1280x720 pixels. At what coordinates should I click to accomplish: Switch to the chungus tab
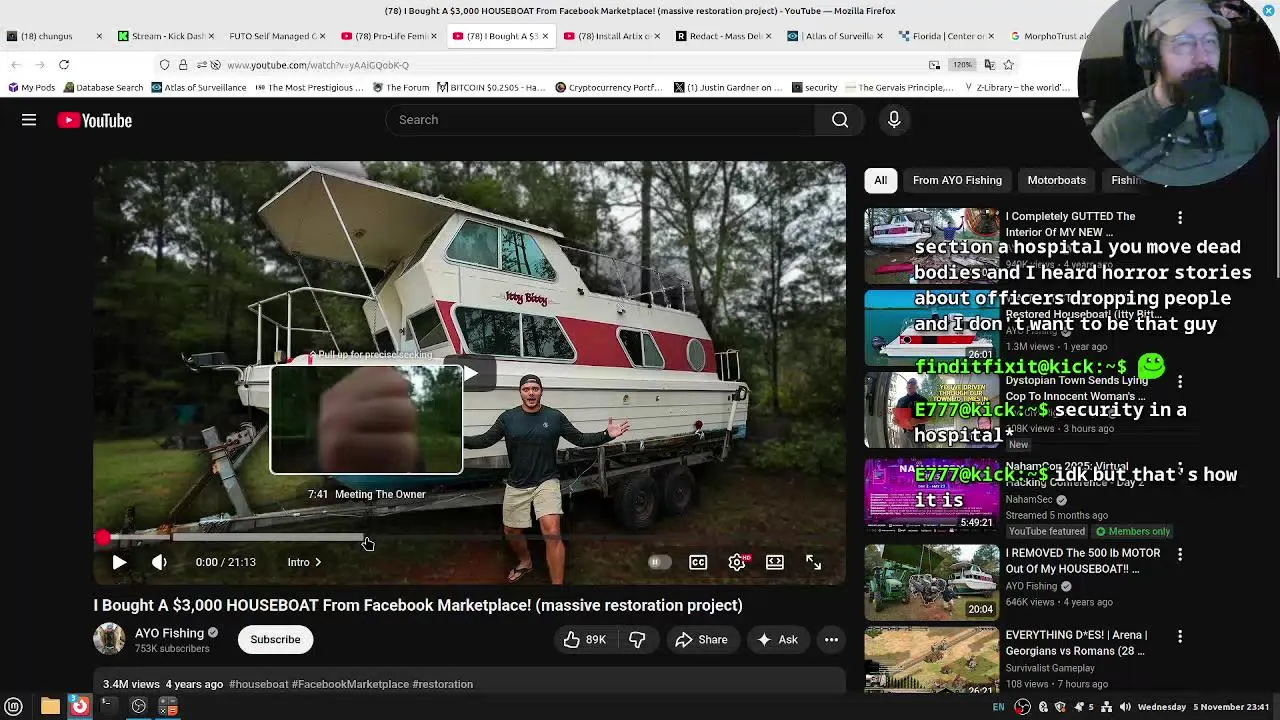(48, 36)
